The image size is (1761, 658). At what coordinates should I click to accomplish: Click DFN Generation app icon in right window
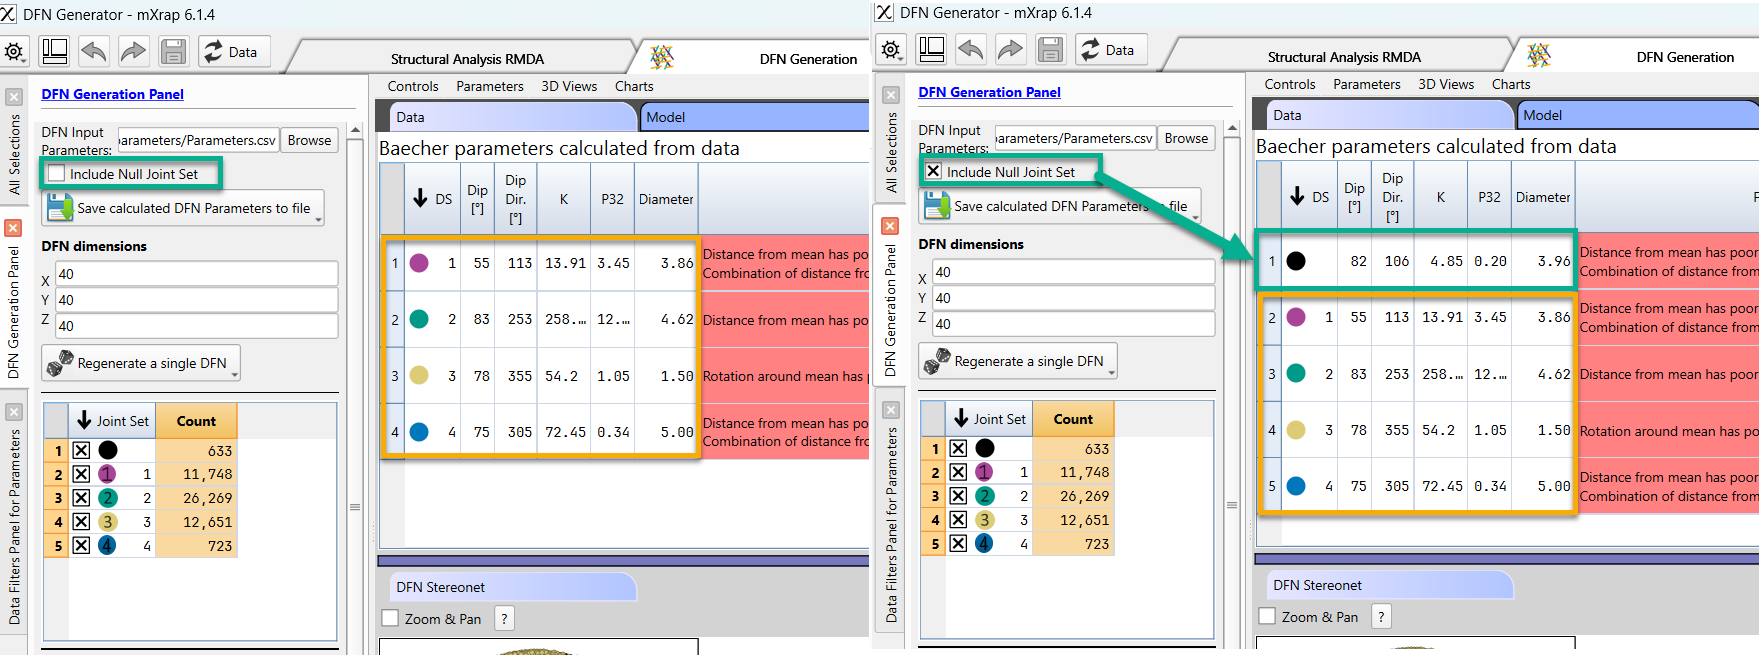click(x=1539, y=55)
